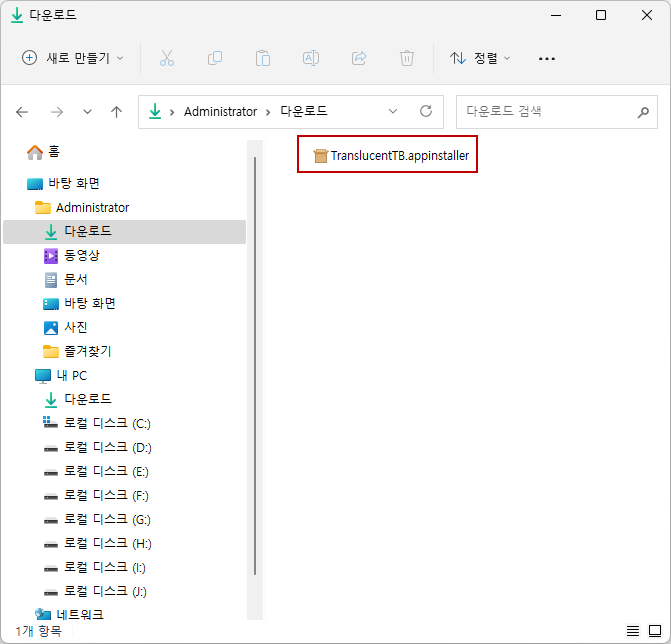
Task: Click the TranslucentTB package file icon
Action: 320,156
